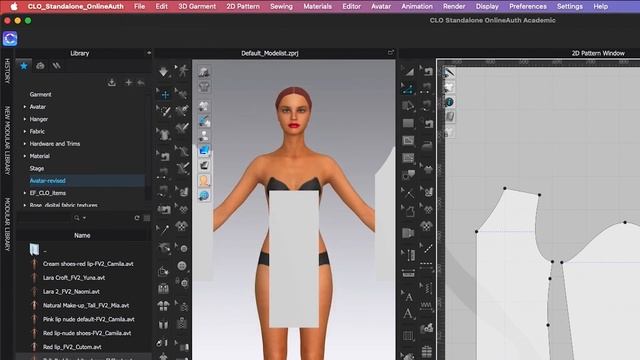Select the zigzag topstitch tool

coord(426,305)
